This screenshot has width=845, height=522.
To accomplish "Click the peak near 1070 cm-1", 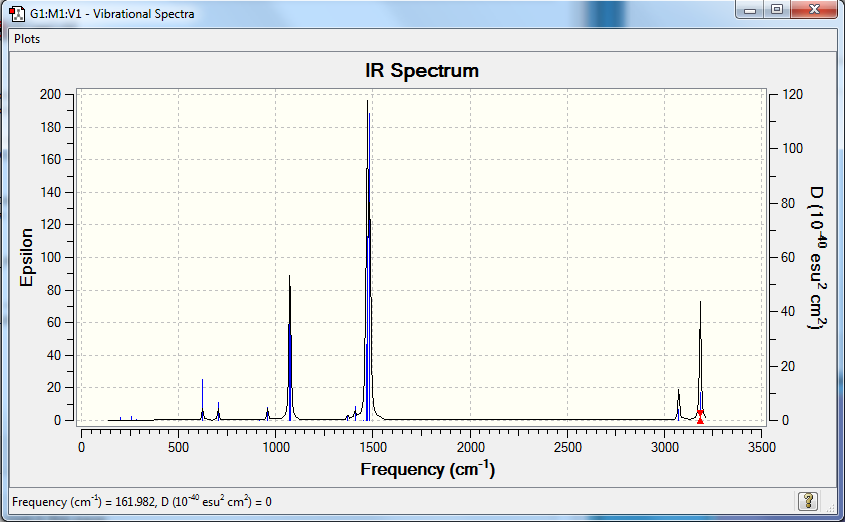I will point(290,347).
